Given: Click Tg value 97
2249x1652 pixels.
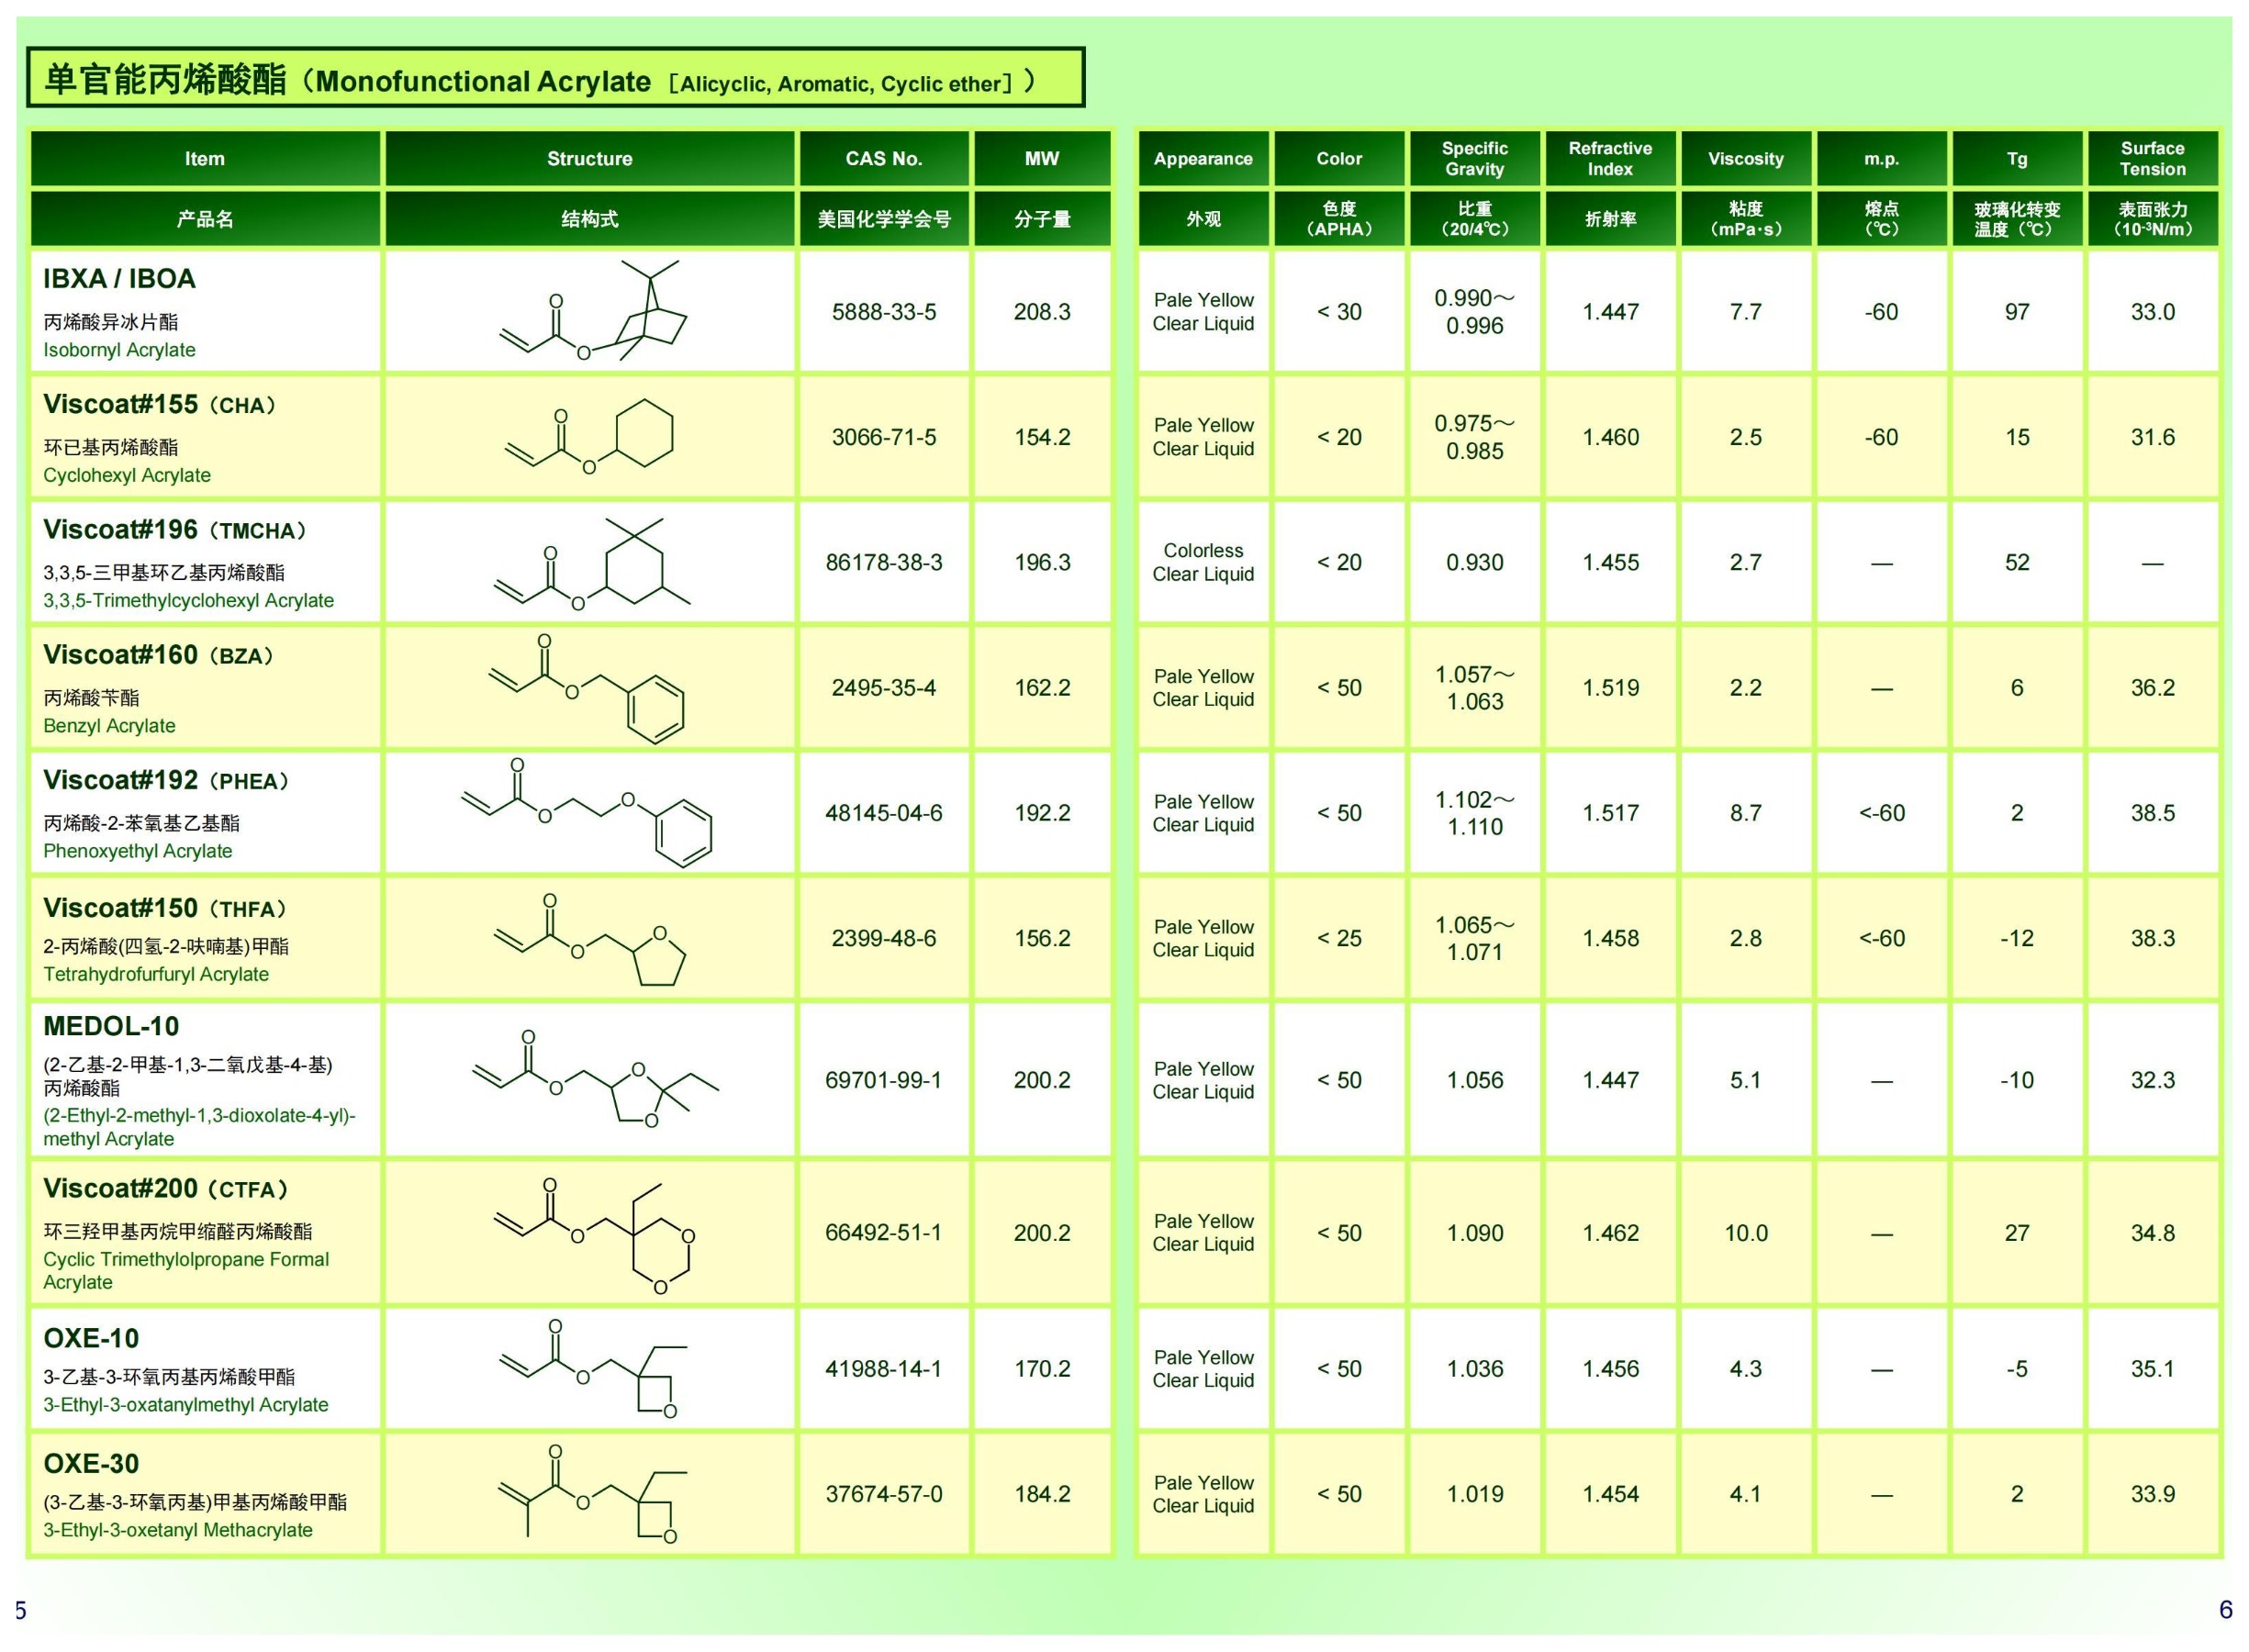Looking at the screenshot, I should 2017,312.
